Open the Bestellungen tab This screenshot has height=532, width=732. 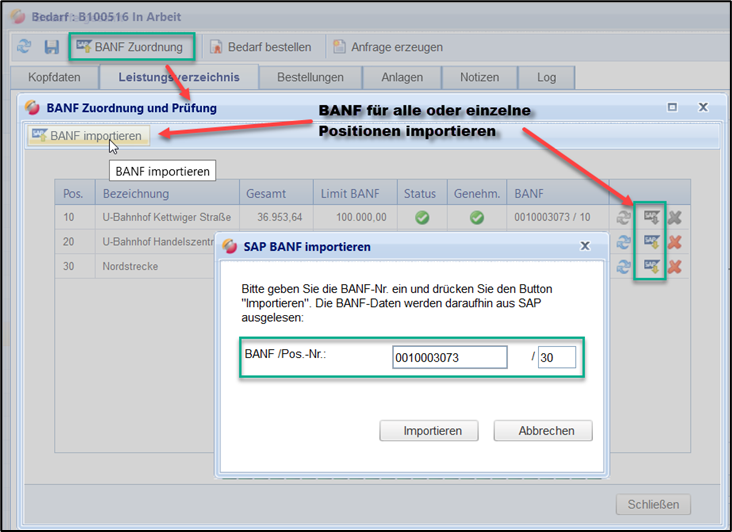[310, 77]
